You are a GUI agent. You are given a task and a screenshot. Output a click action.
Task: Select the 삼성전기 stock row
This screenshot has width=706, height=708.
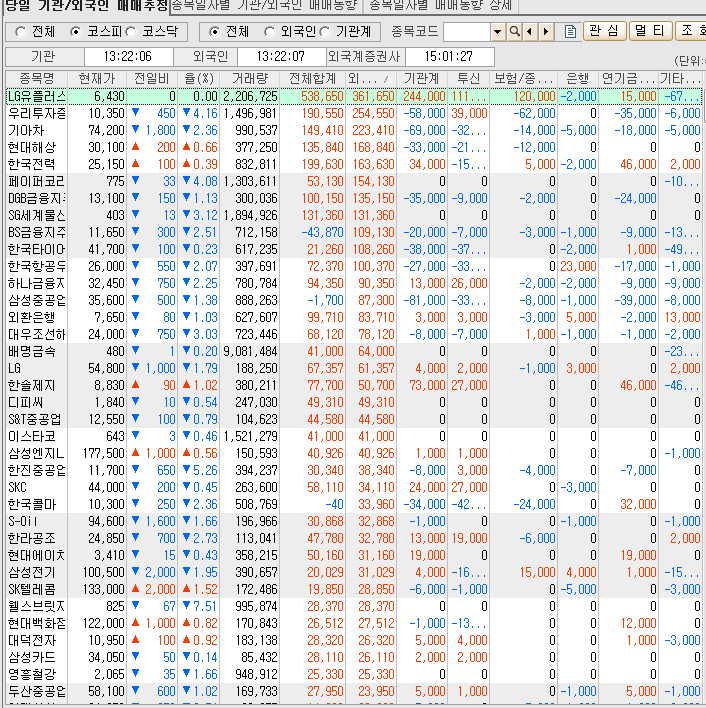click(x=354, y=573)
